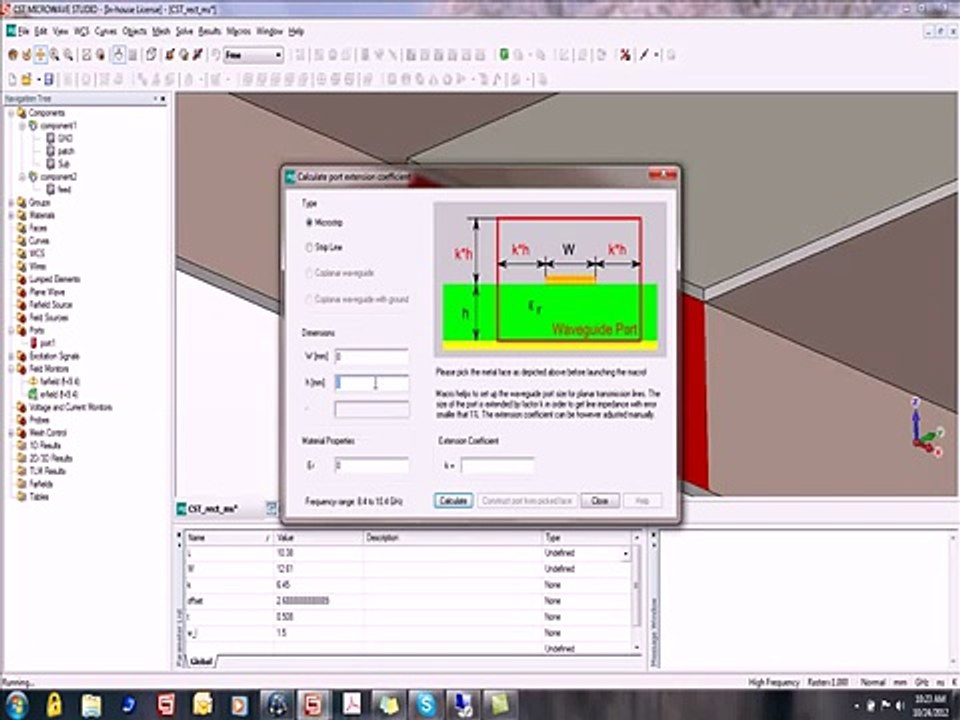Select the Microstrip radio button

pos(310,223)
